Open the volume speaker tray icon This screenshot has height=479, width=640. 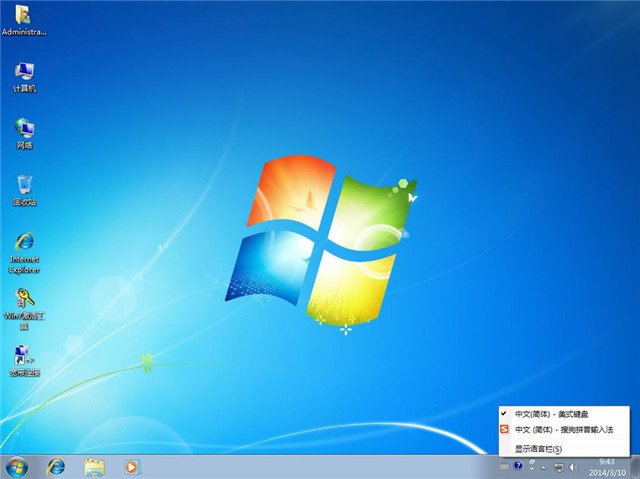pyautogui.click(x=573, y=467)
